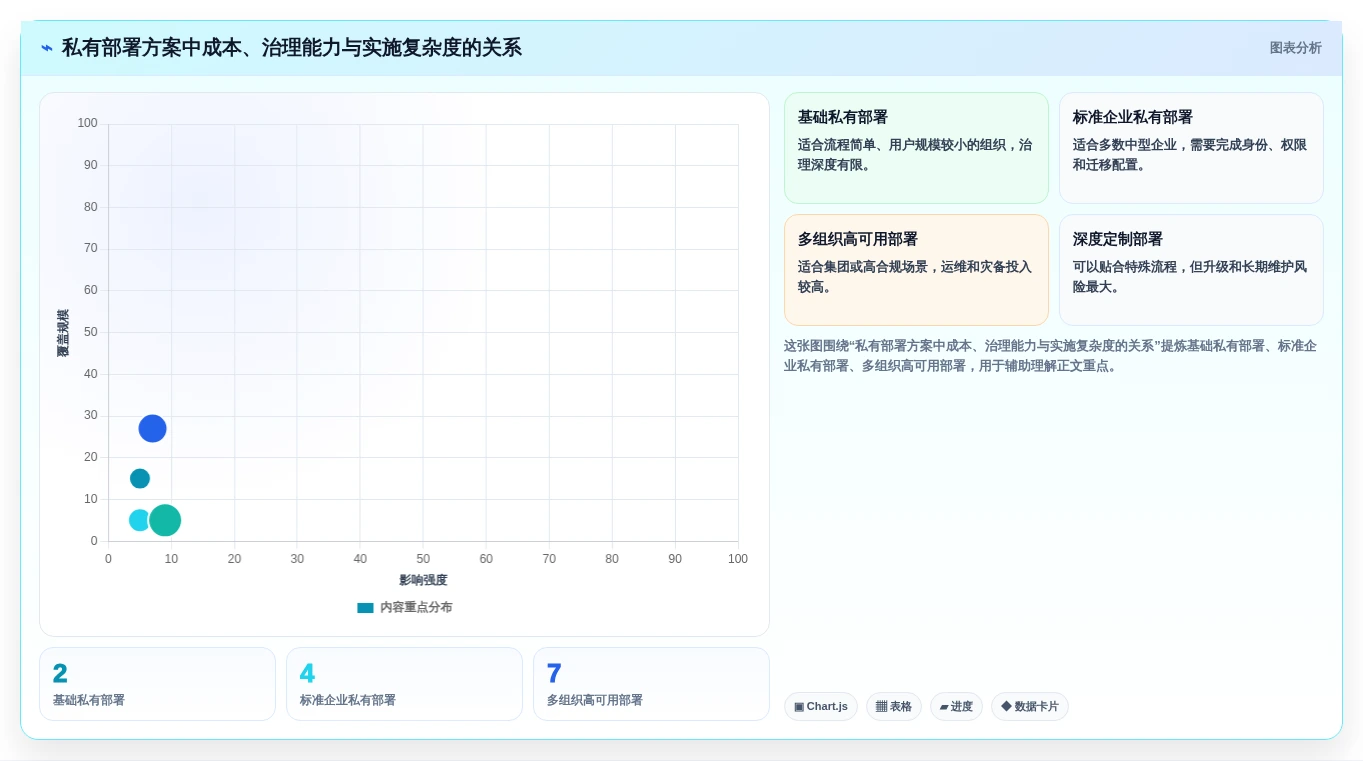Open the 深度定制部署 description card
This screenshot has height=761, width=1363.
pyautogui.click(x=1191, y=270)
